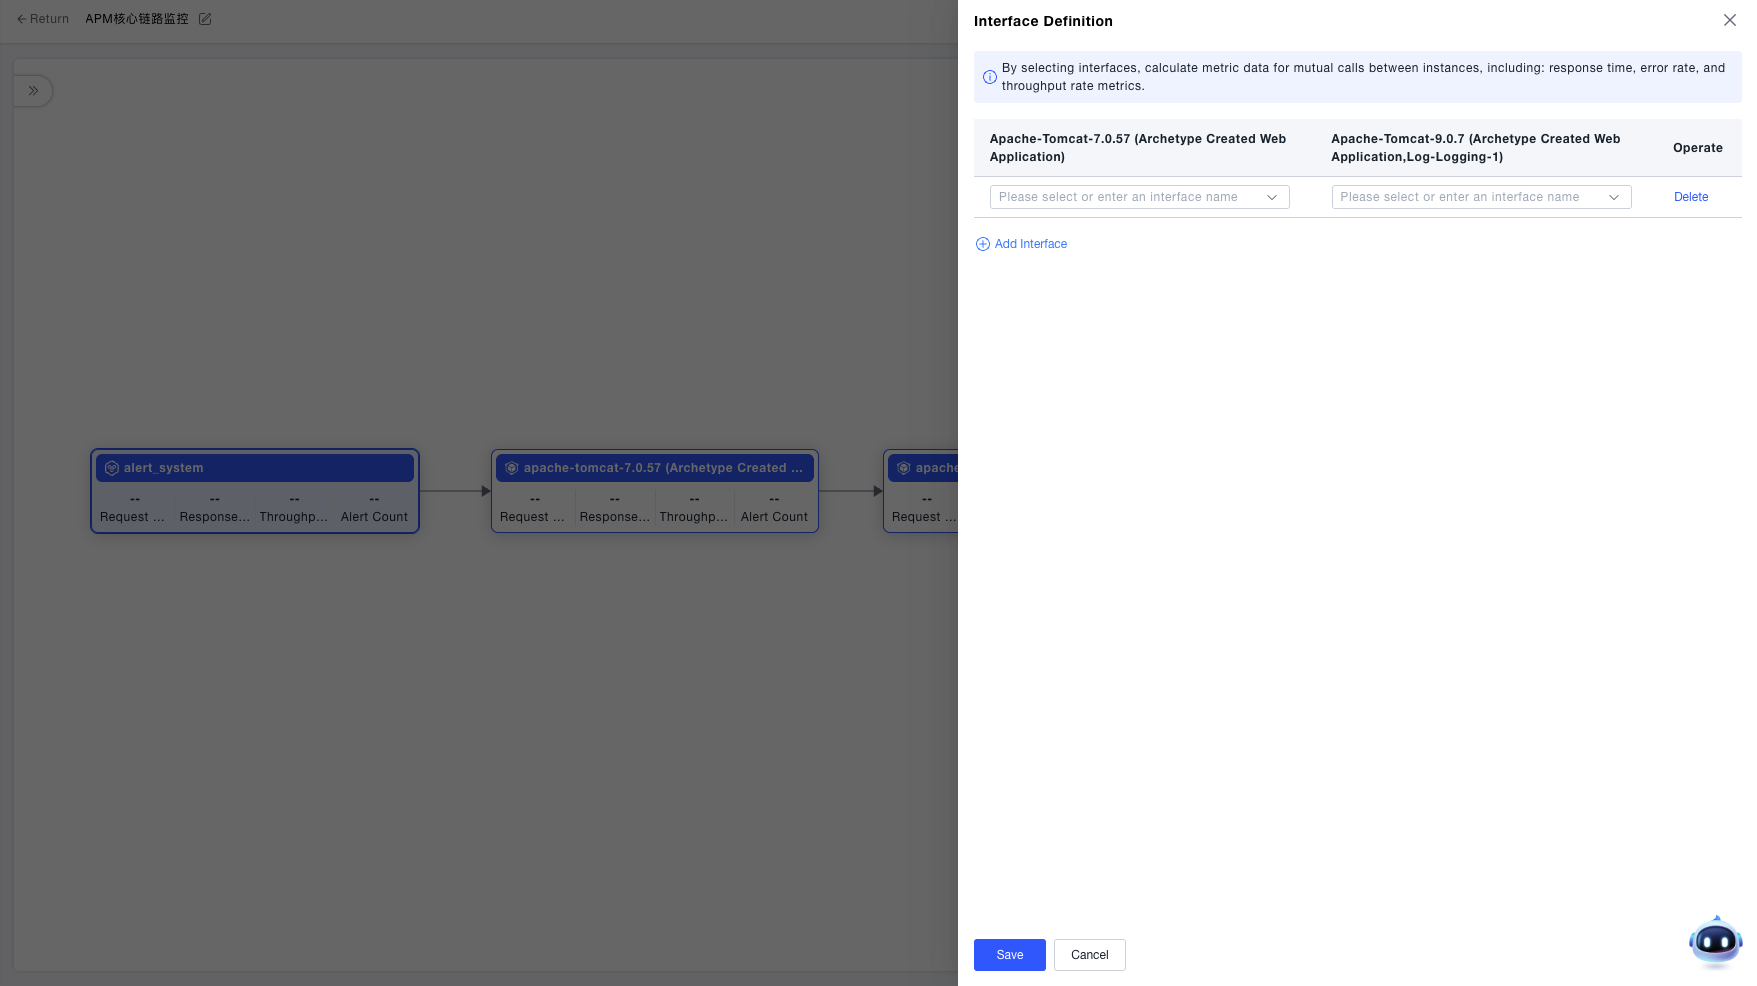Click the third apache node's cube icon
The height and width of the screenshot is (986, 1757).
[904, 468]
